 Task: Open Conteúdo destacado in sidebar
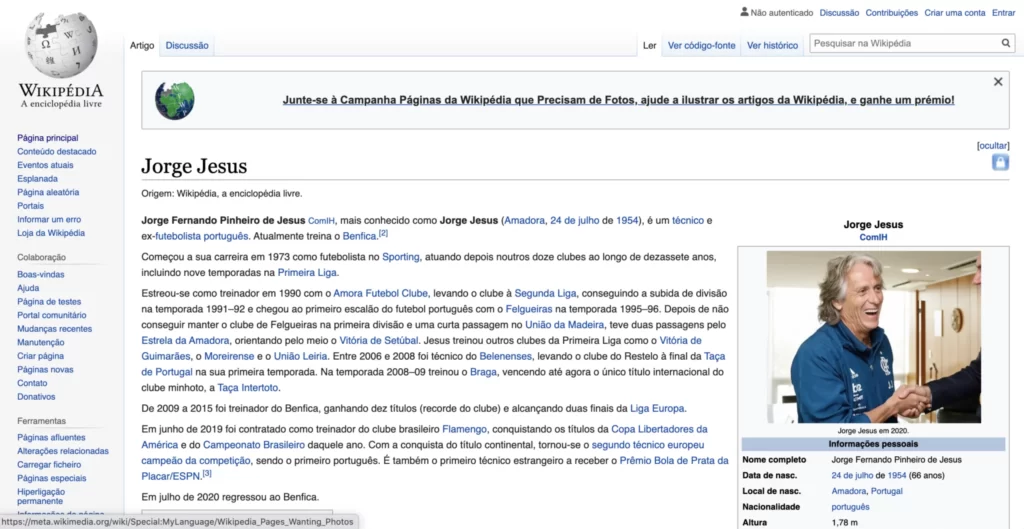pos(57,152)
